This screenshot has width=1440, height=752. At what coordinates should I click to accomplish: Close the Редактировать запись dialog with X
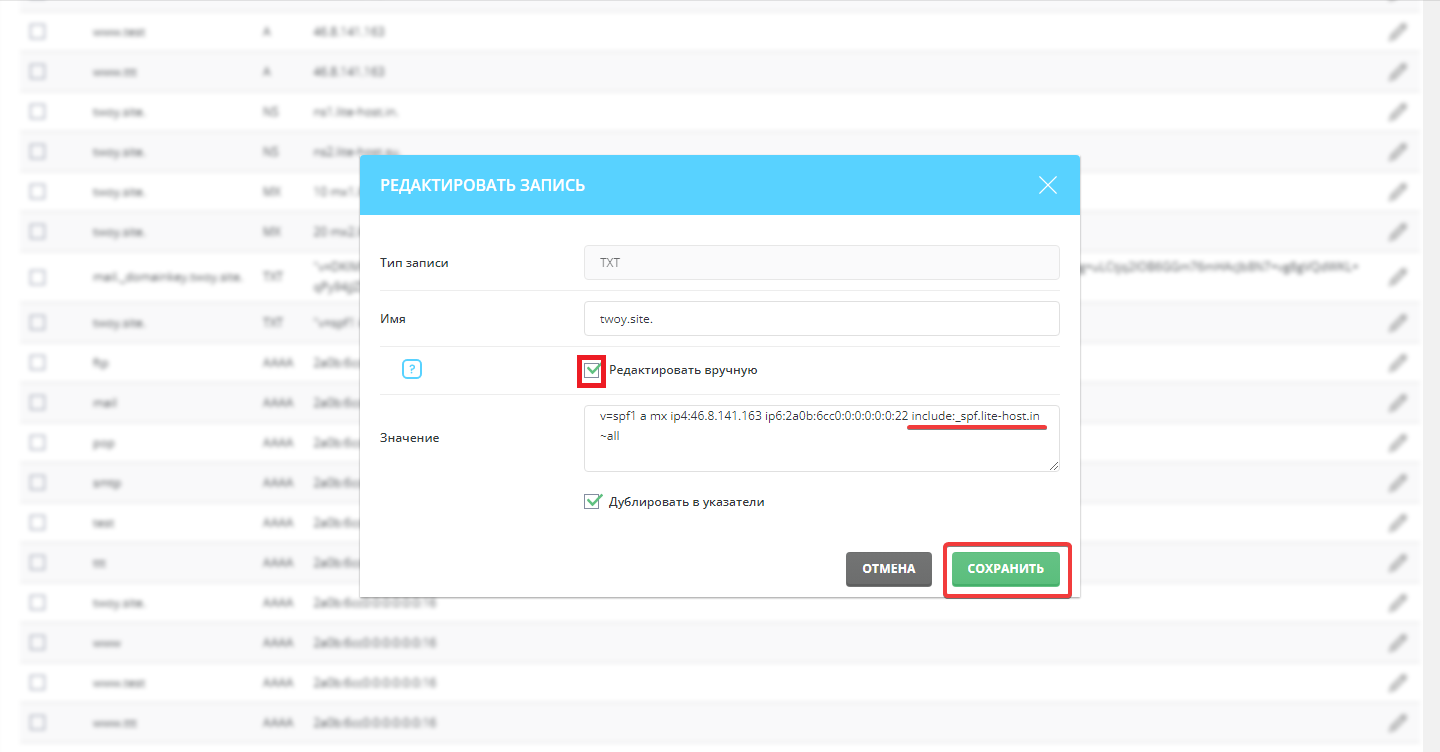[1048, 185]
